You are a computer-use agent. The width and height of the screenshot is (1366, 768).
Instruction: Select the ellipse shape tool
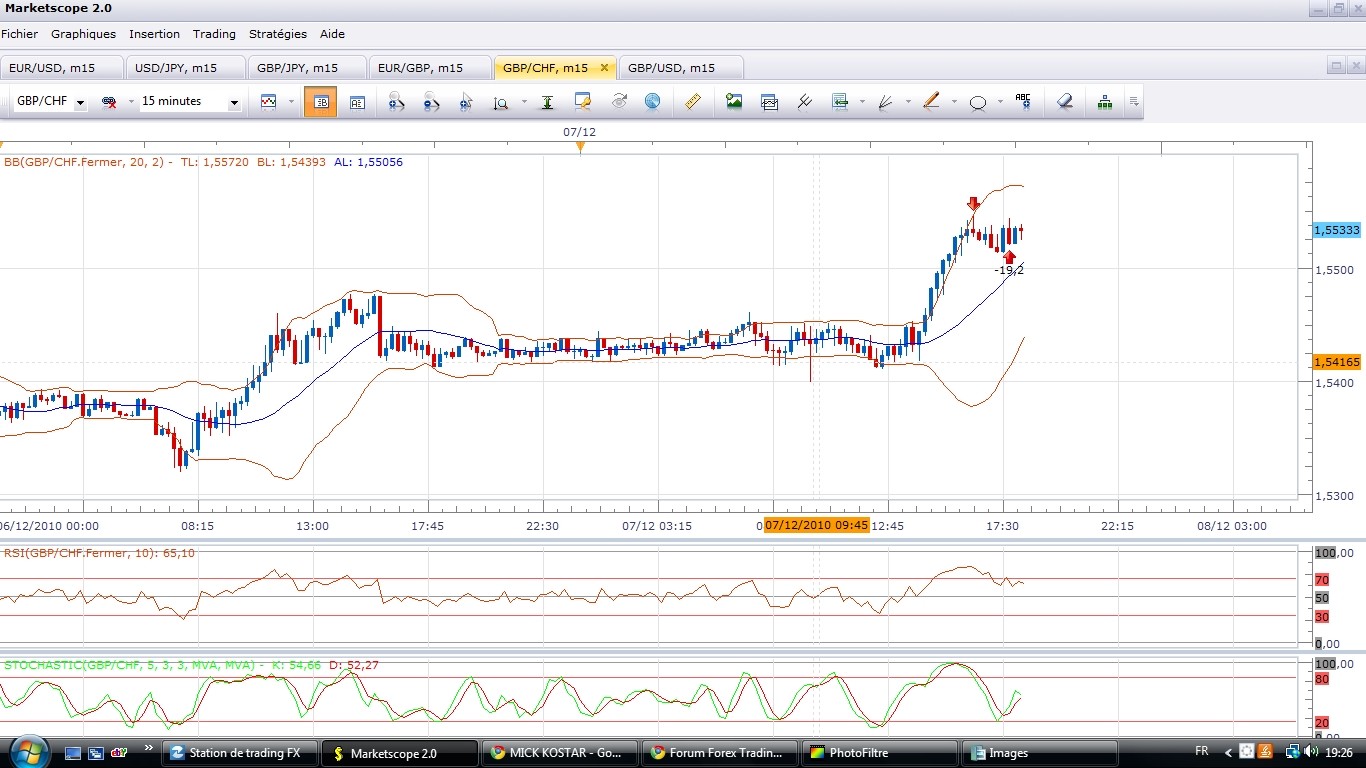[978, 102]
